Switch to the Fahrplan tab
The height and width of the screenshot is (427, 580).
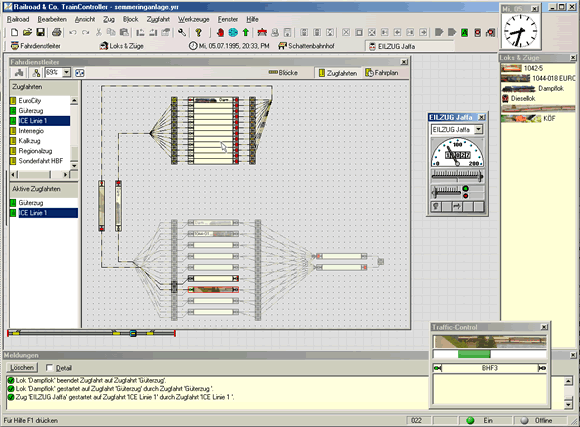[x=382, y=73]
